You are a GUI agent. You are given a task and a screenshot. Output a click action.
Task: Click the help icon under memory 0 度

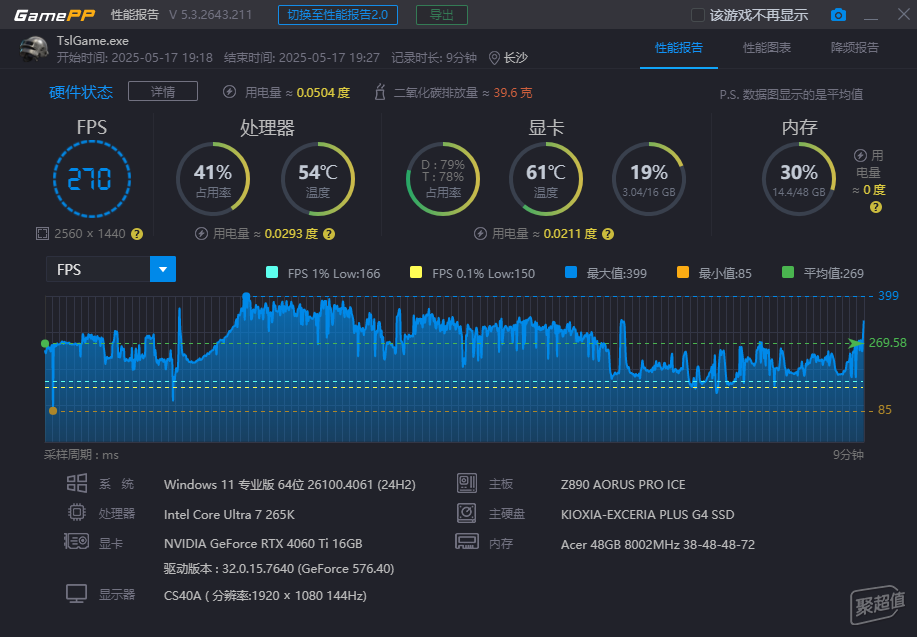click(x=875, y=207)
